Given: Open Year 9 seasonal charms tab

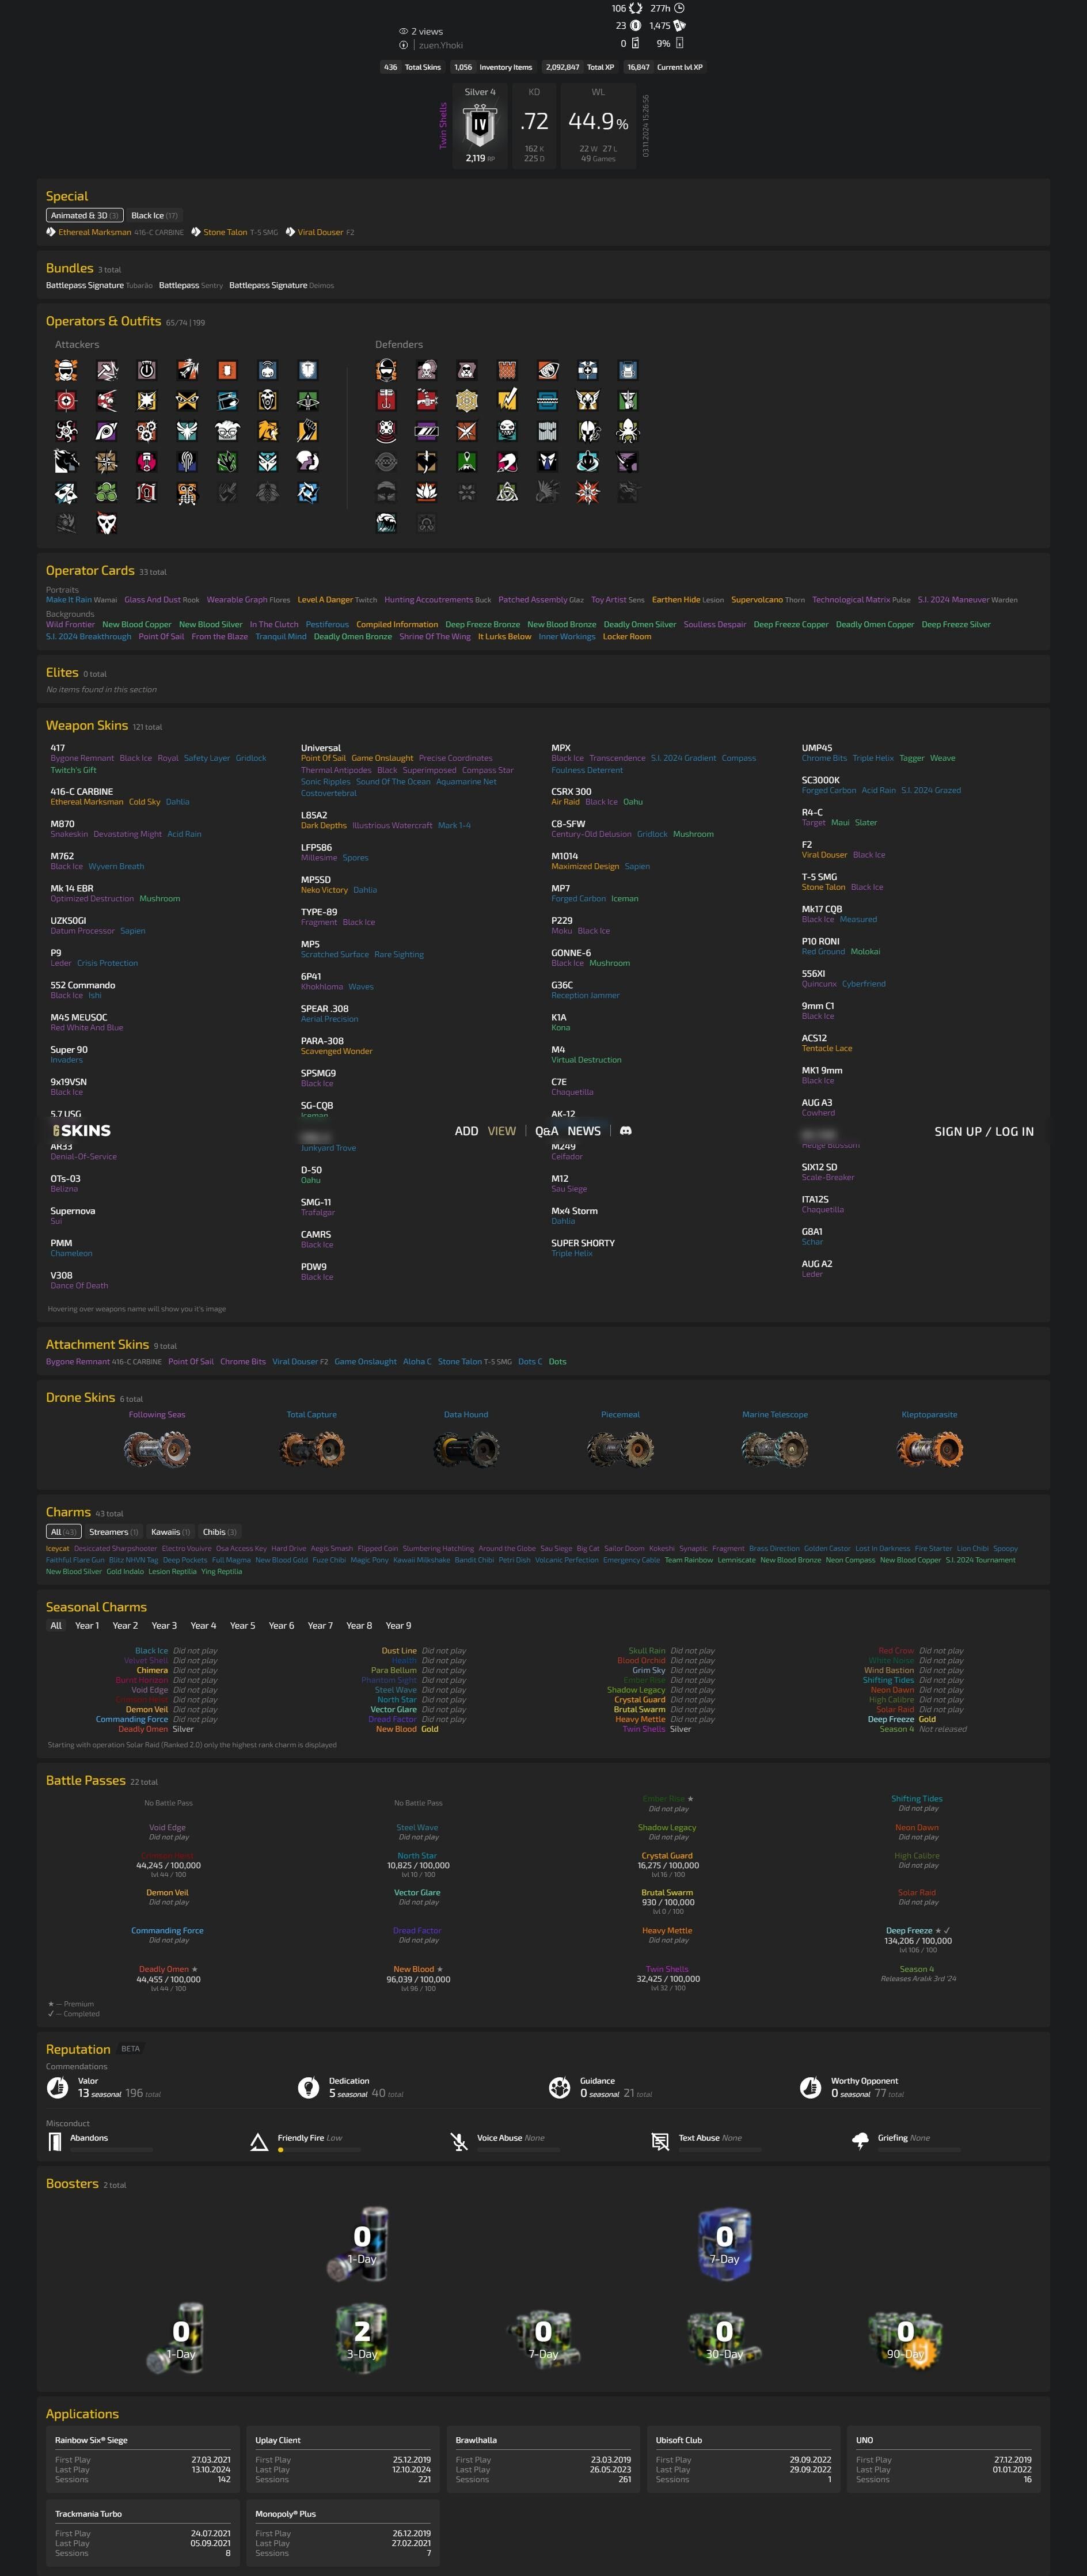Looking at the screenshot, I should (398, 1625).
